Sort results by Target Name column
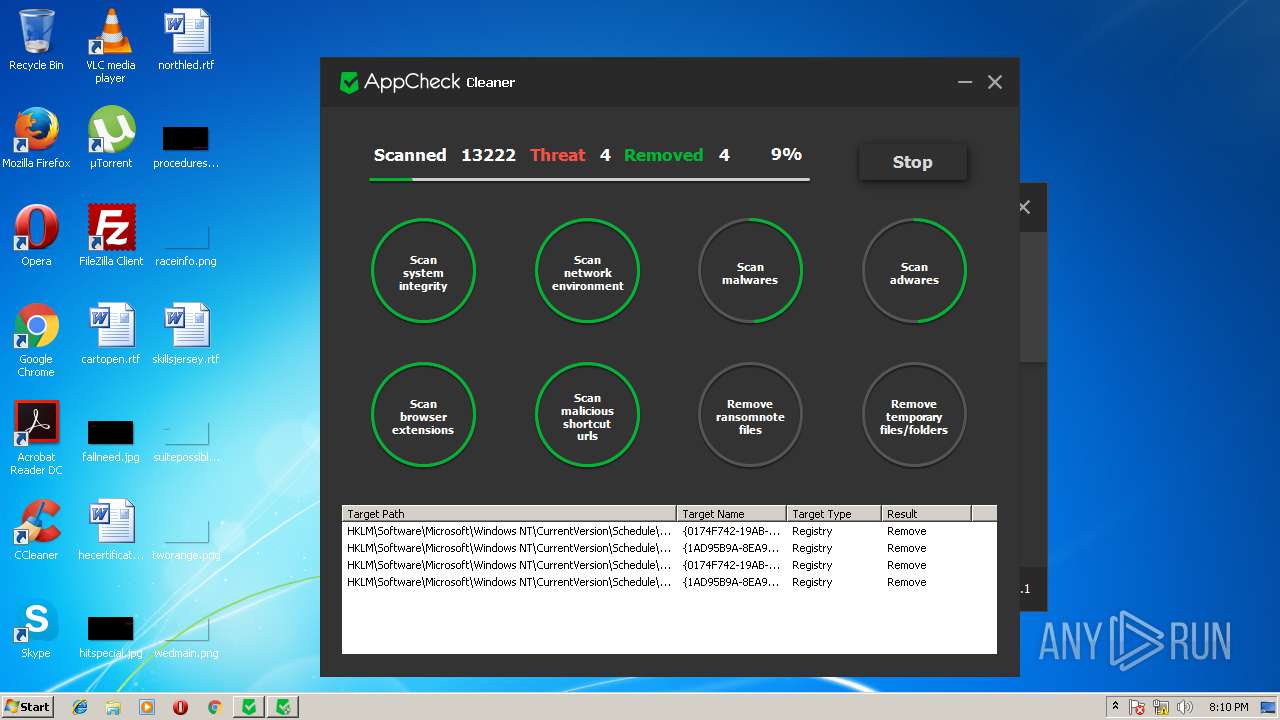The width and height of the screenshot is (1280, 720). [731, 514]
